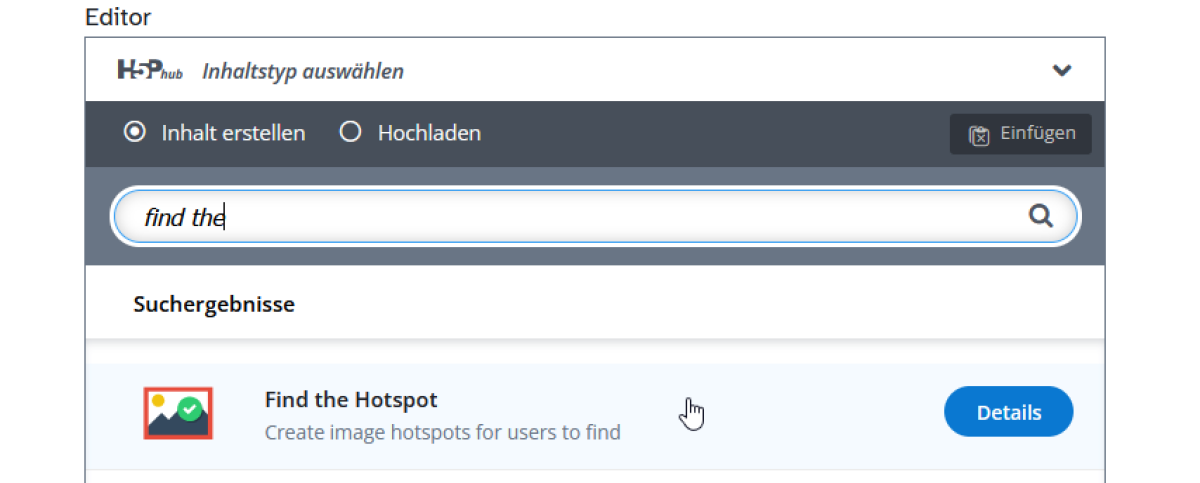Image resolution: width=1200 pixels, height=483 pixels.
Task: Click the "Inhaltstyp auswählen" header title
Action: pyautogui.click(x=303, y=71)
